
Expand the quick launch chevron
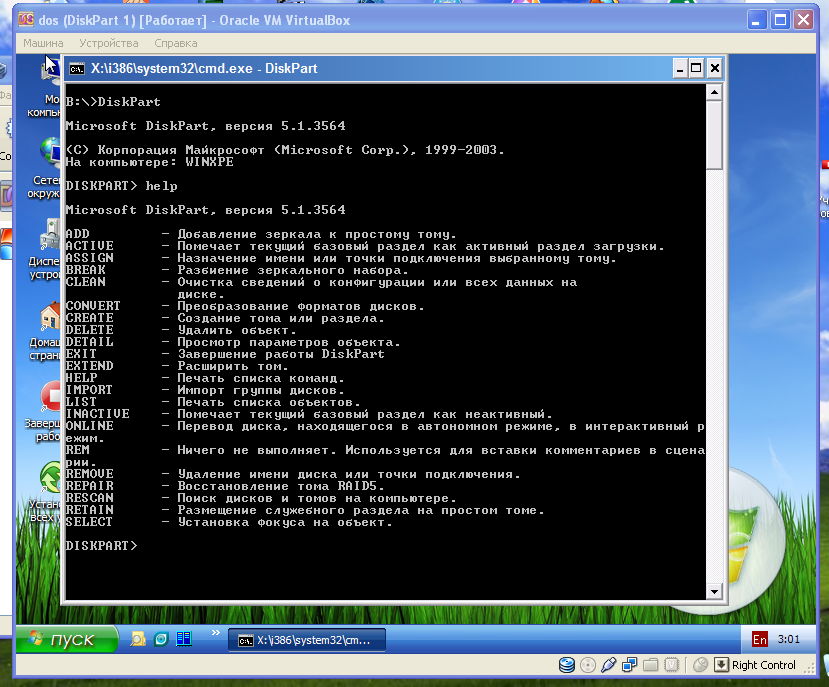[215, 633]
